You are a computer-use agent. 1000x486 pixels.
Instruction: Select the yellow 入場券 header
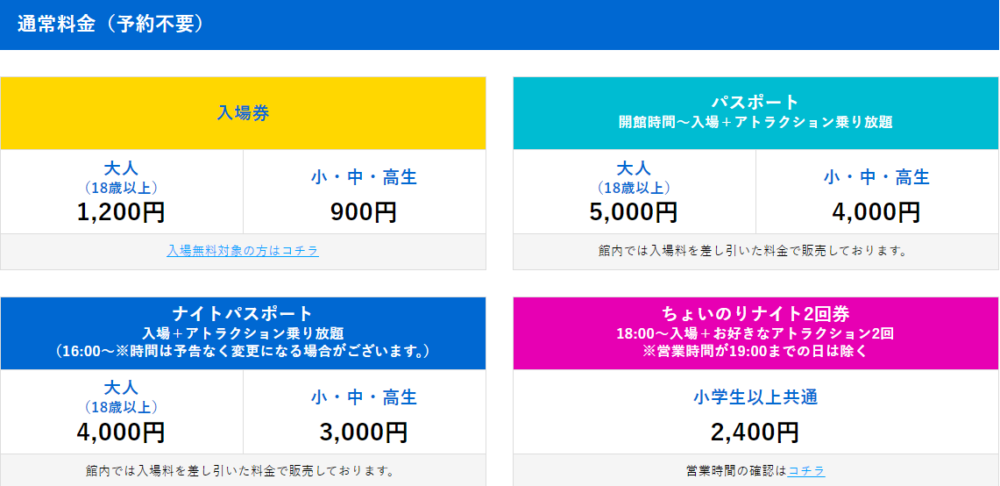pyautogui.click(x=243, y=114)
